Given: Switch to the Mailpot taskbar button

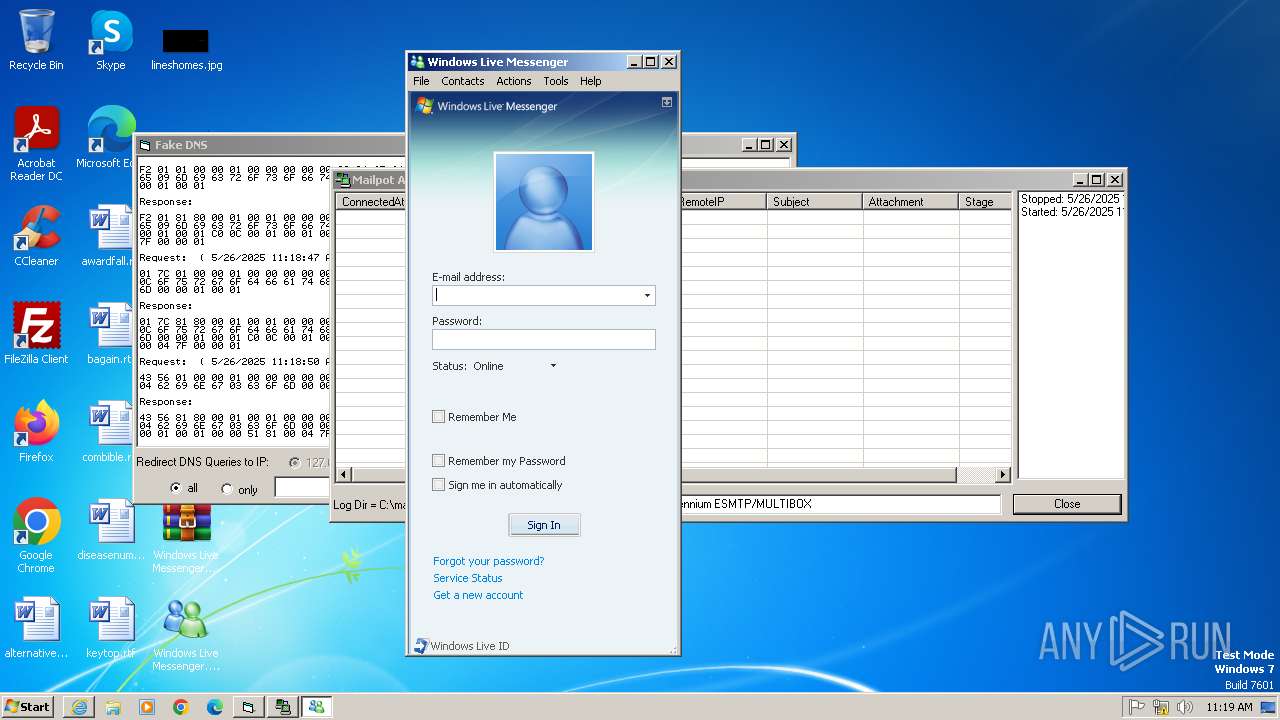Looking at the screenshot, I should [283, 707].
